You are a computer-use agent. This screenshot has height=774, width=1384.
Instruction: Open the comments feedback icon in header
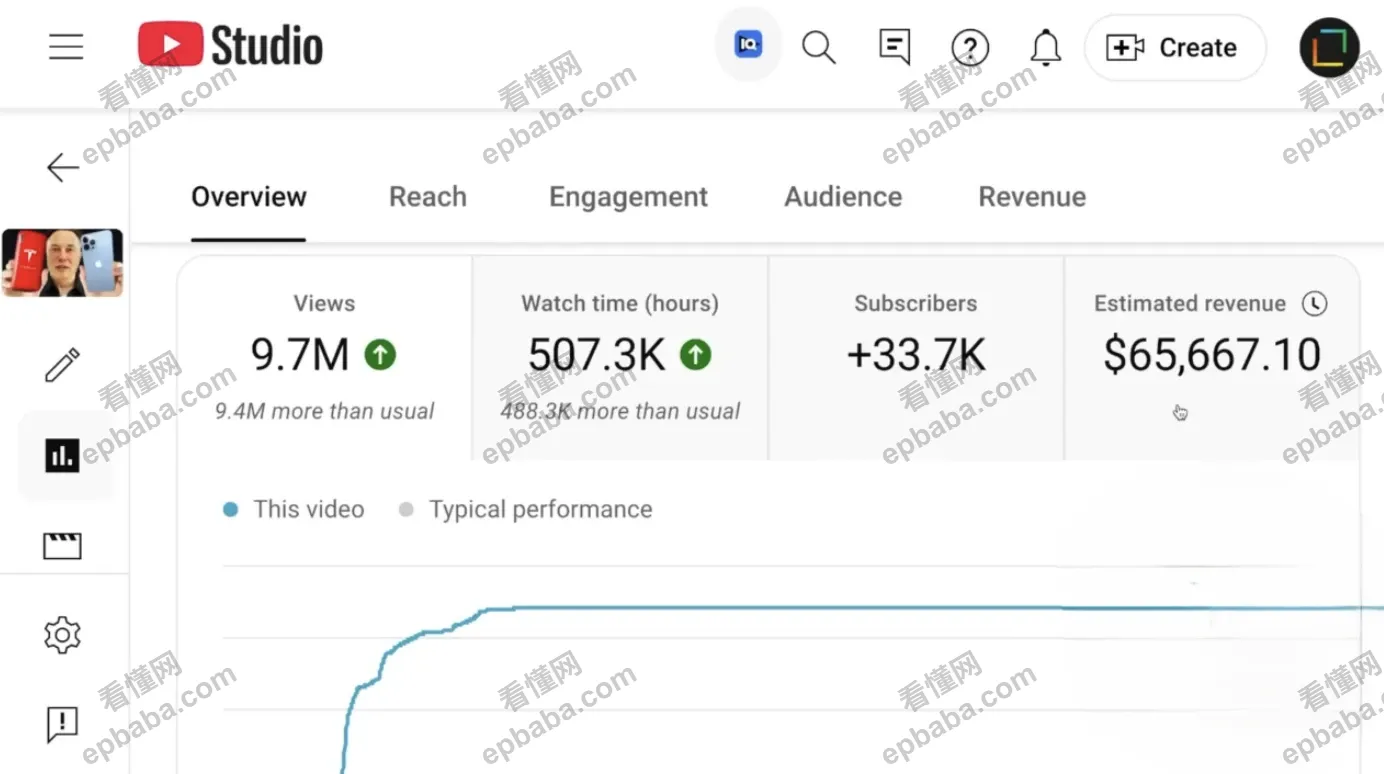(x=894, y=47)
